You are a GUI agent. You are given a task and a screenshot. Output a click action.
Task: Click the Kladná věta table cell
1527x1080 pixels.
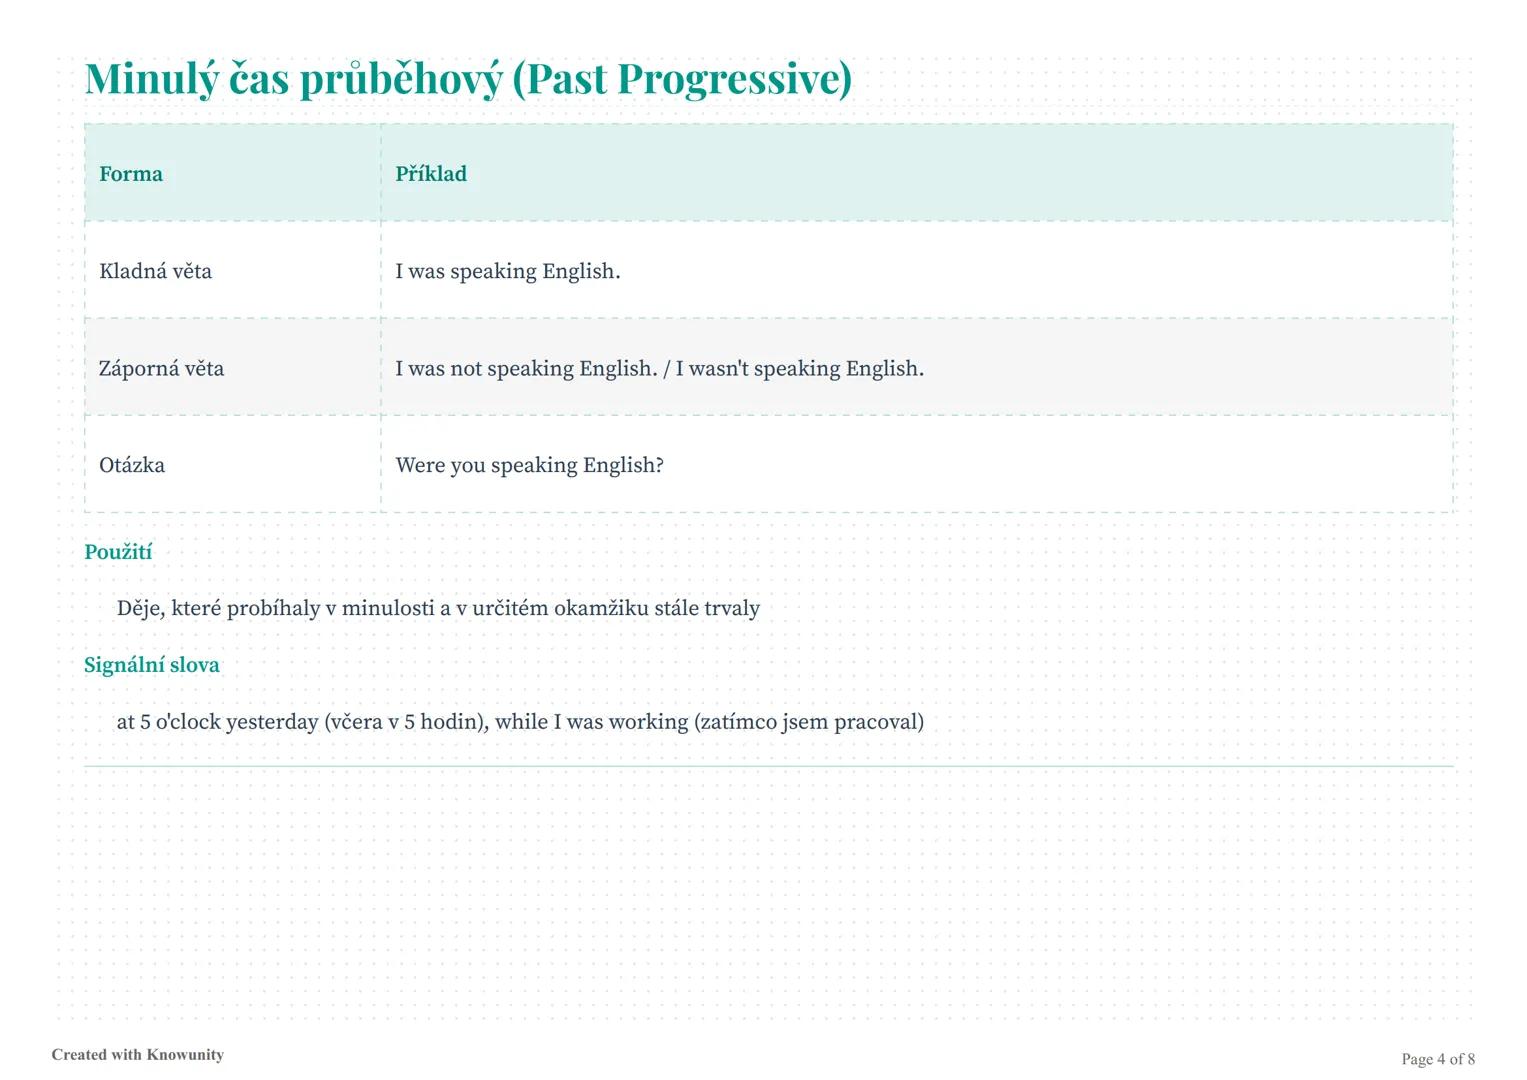(156, 271)
